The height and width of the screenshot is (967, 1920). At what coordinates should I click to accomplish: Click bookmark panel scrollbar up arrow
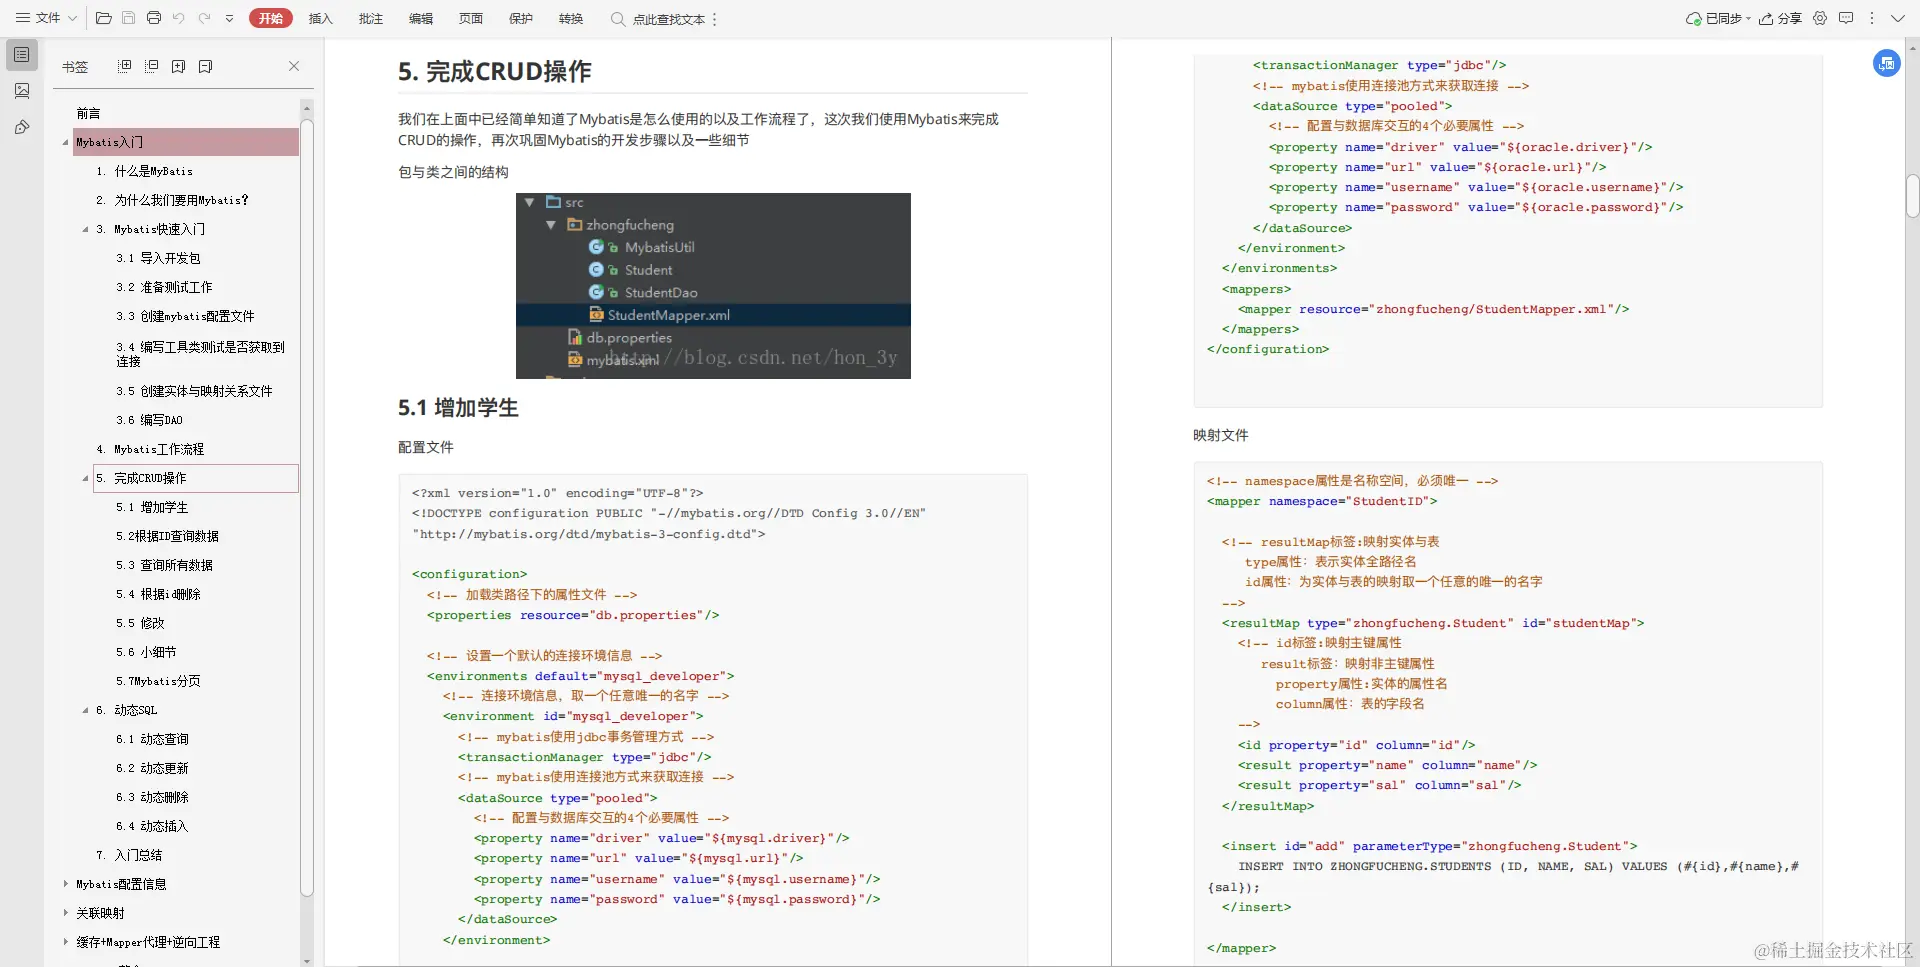tap(307, 107)
